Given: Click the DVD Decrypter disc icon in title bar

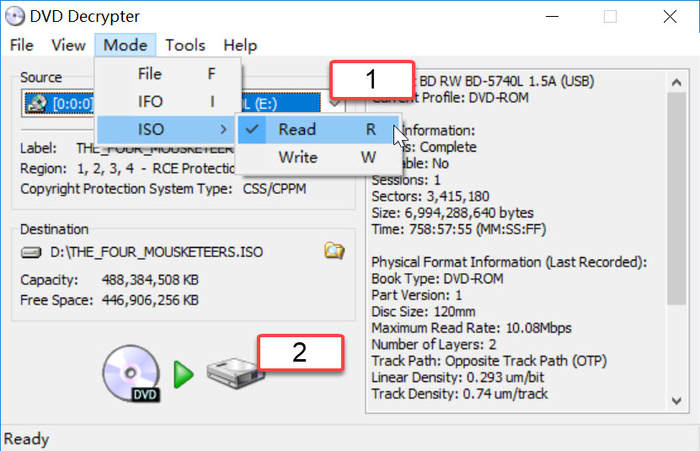Looking at the screenshot, I should pyautogui.click(x=15, y=16).
